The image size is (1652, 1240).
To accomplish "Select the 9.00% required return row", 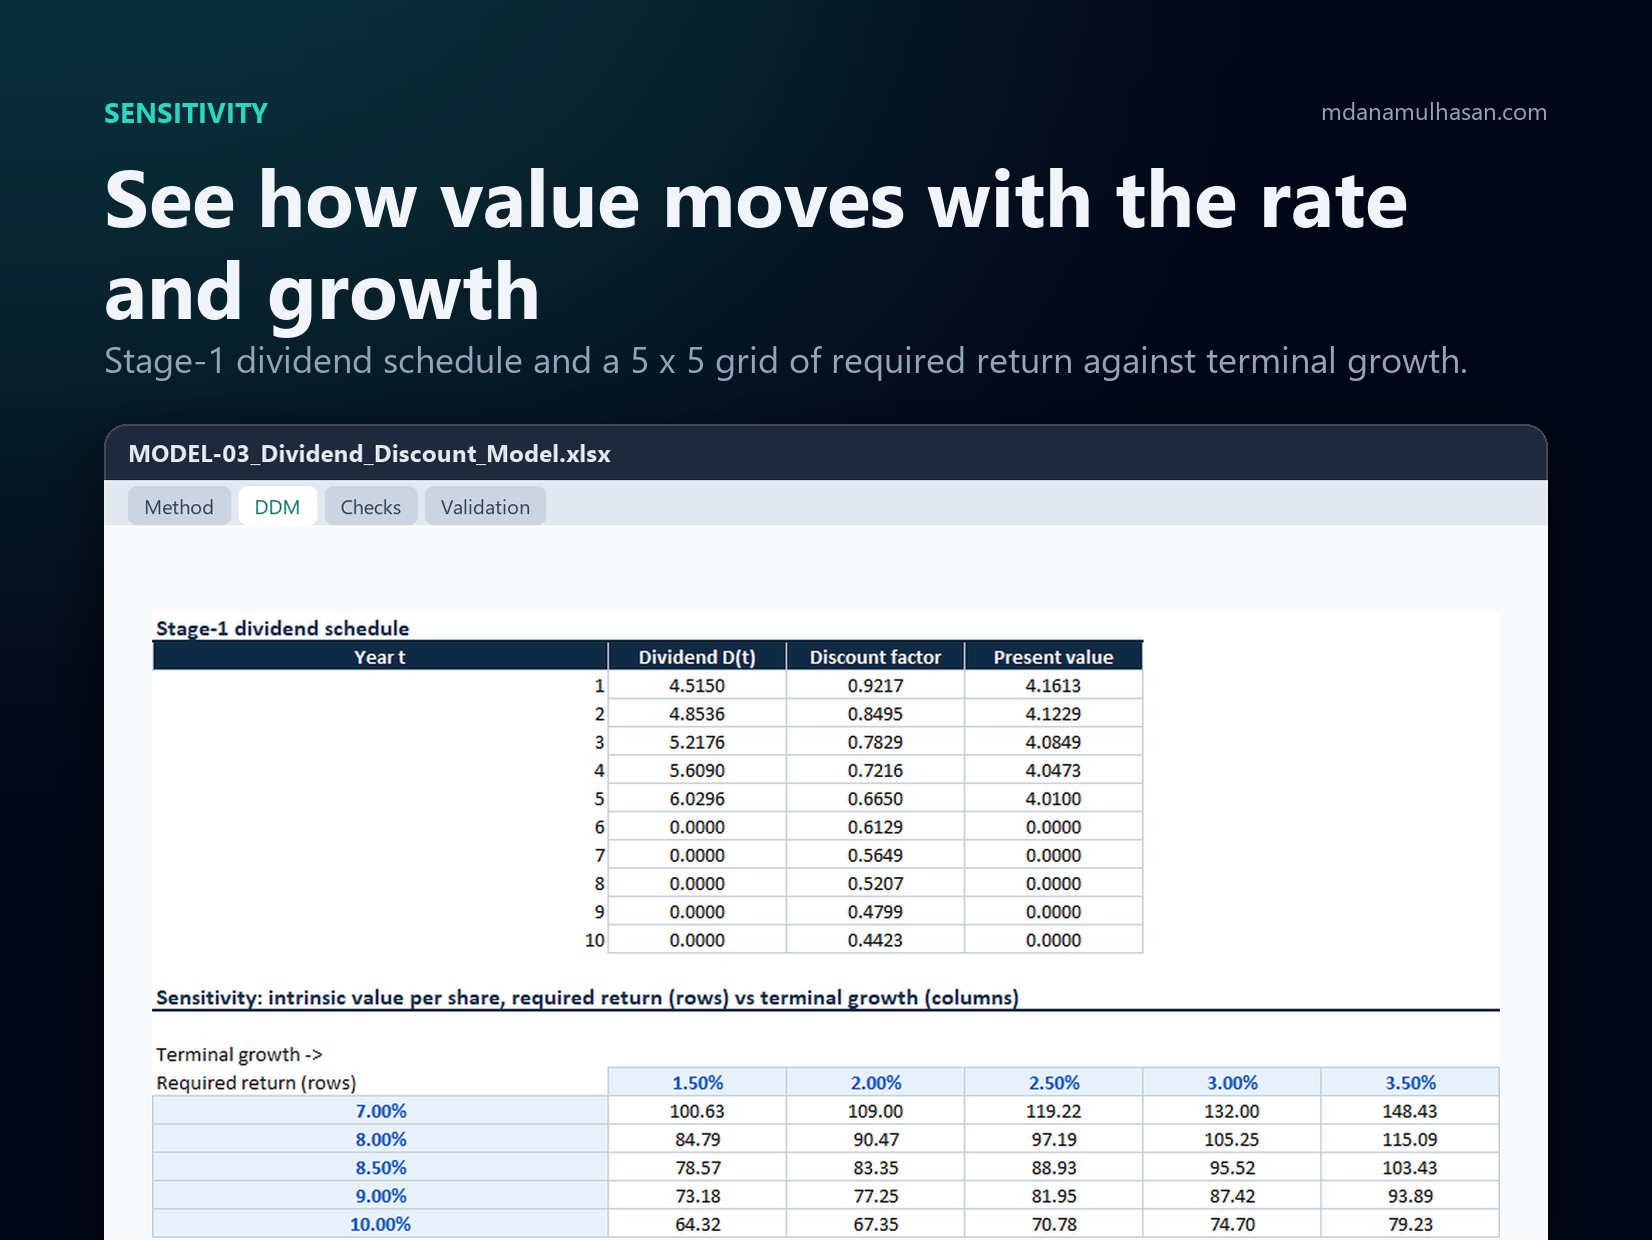I will tap(380, 1196).
